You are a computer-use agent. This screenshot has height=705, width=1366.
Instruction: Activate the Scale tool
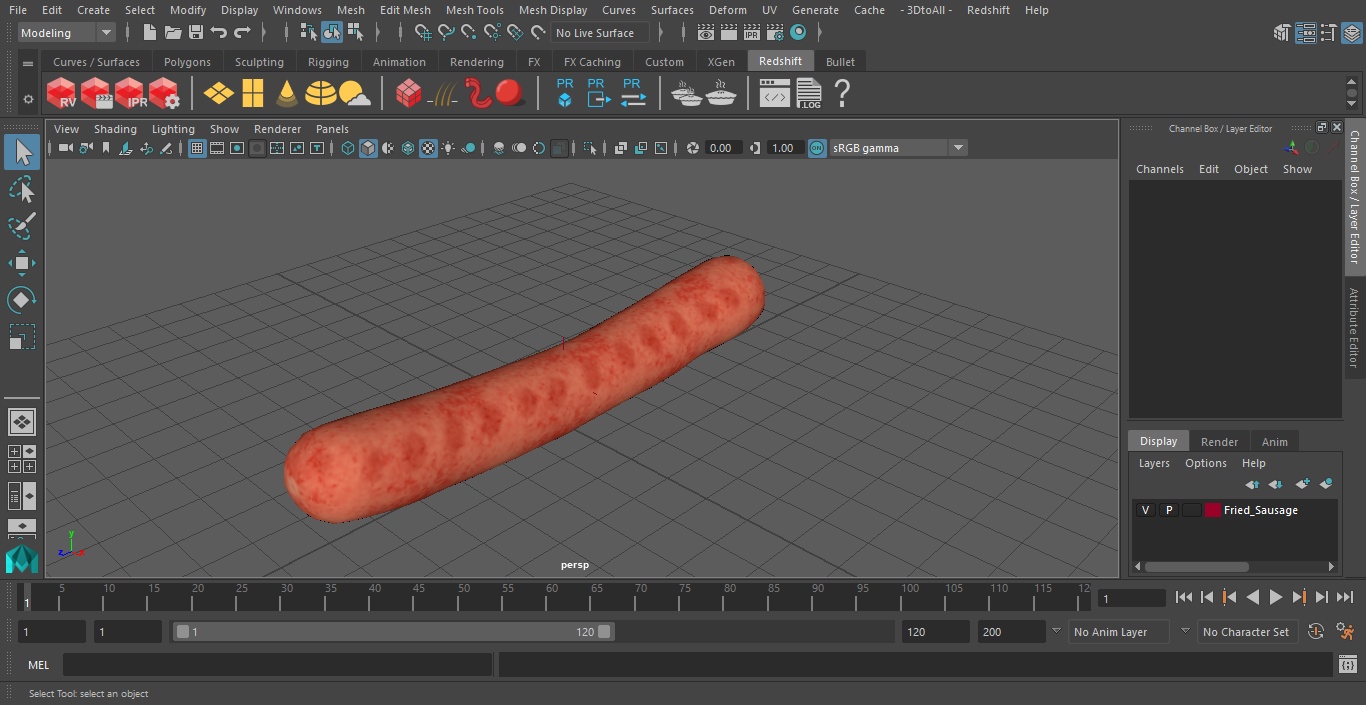[21, 337]
